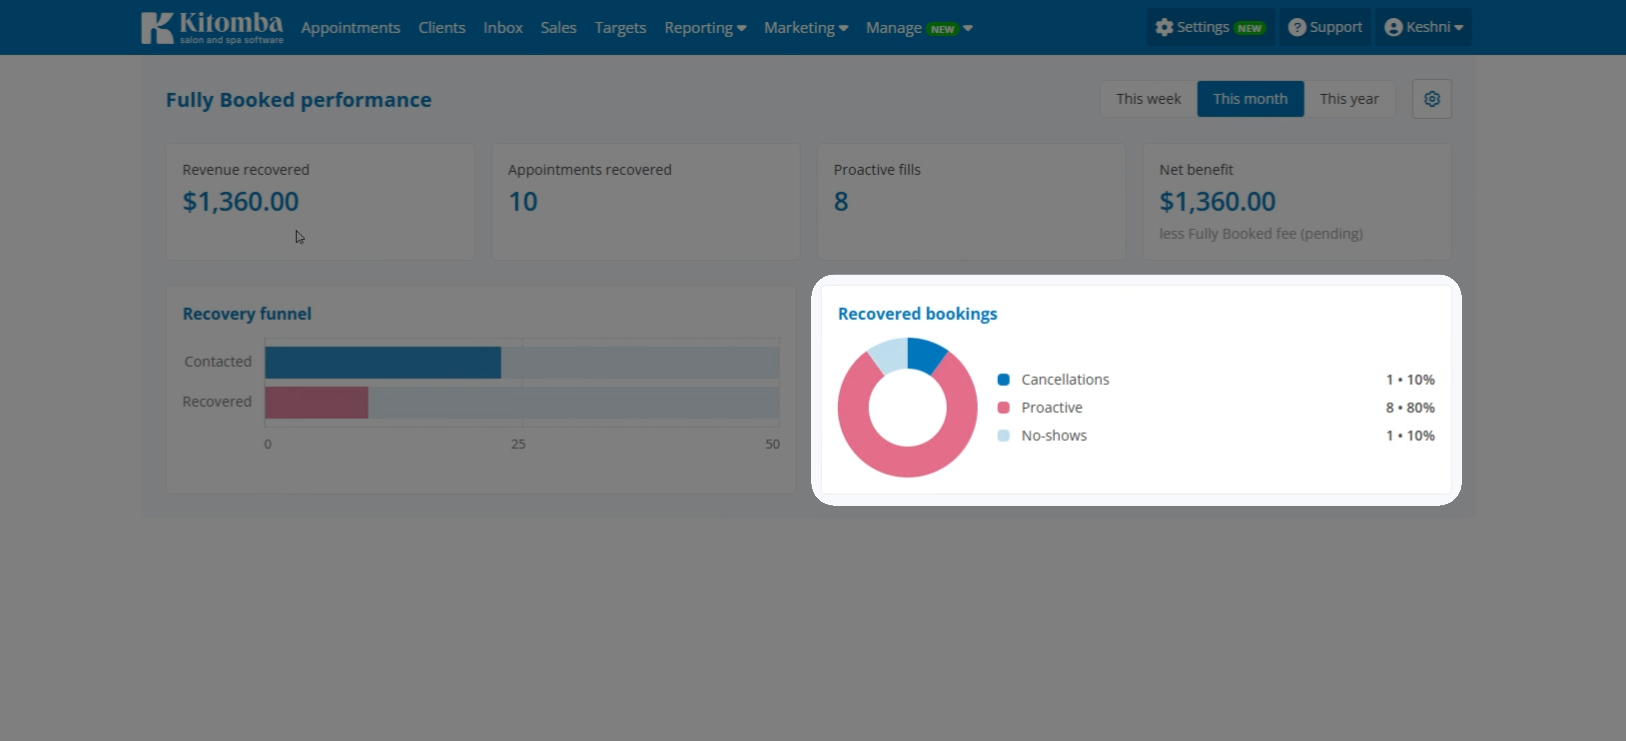Open the Keshni account dropdown arrow
This screenshot has height=741, width=1626.
coord(1459,28)
